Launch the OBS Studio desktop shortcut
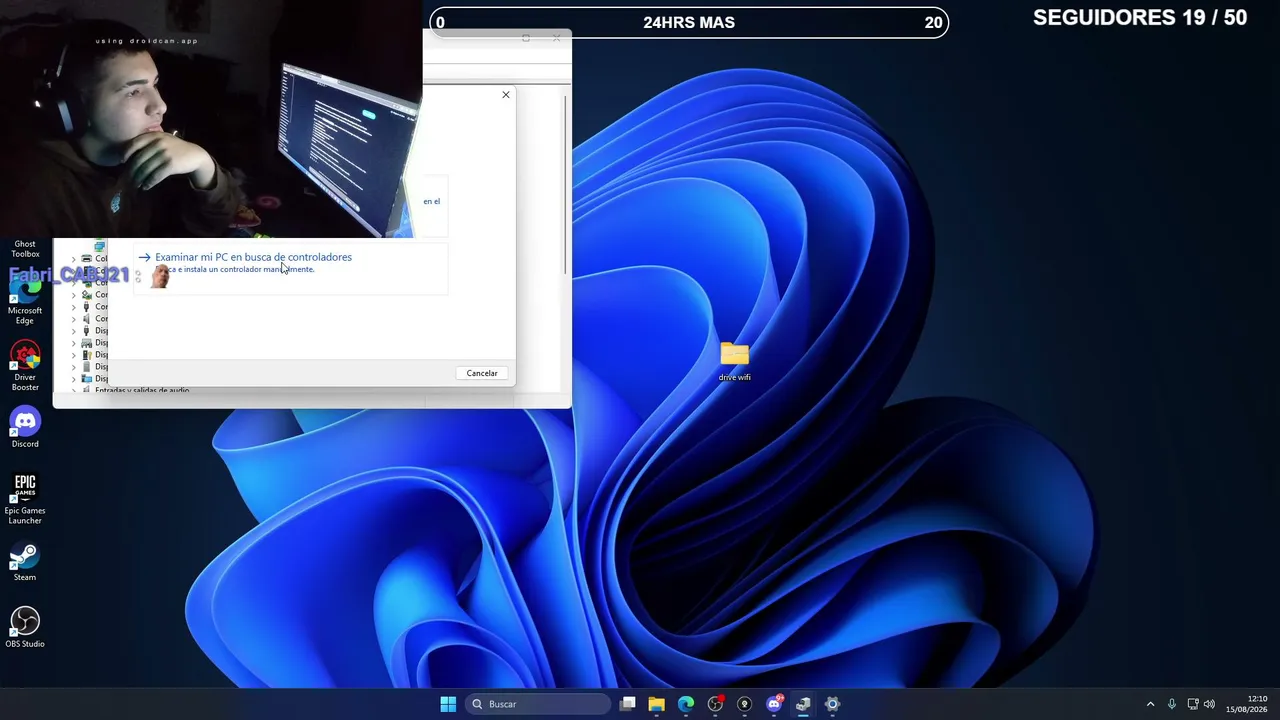Image resolution: width=1280 pixels, height=720 pixels. click(x=25, y=628)
